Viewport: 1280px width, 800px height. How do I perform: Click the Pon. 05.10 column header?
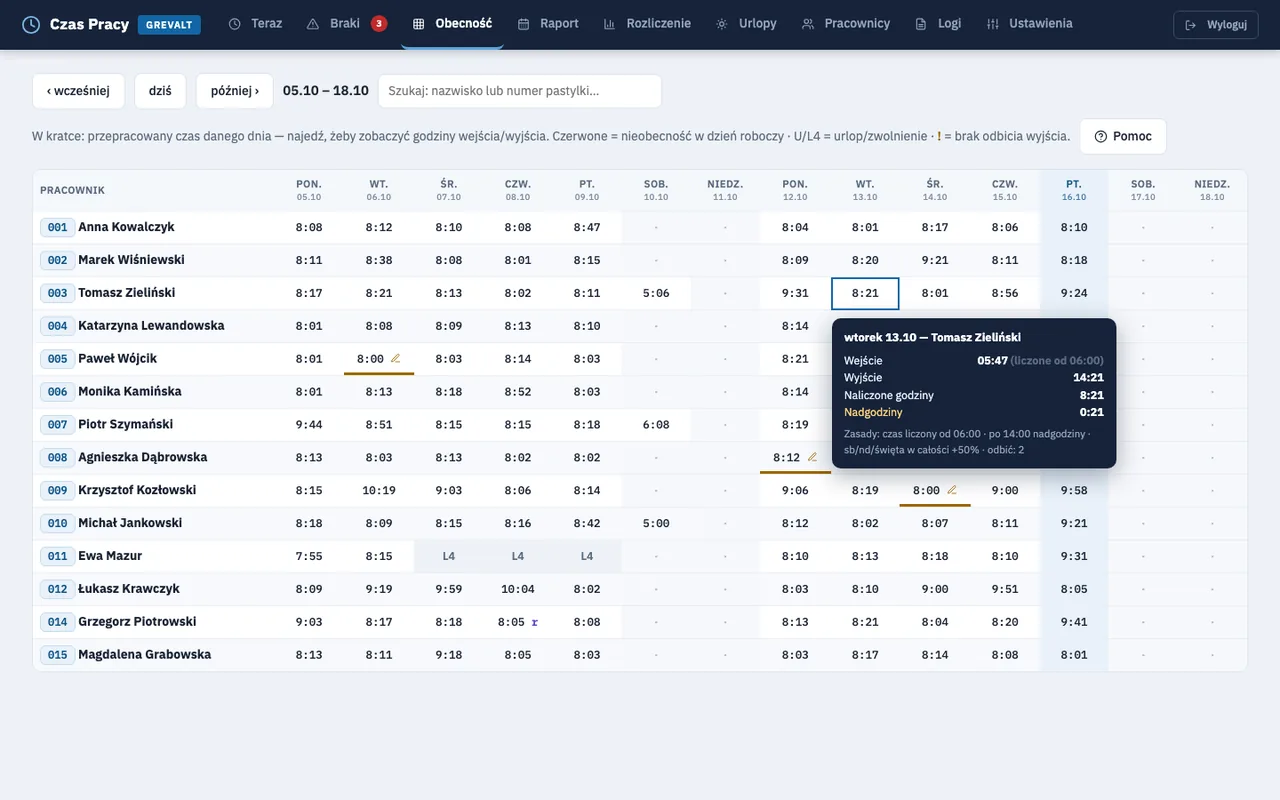(309, 190)
